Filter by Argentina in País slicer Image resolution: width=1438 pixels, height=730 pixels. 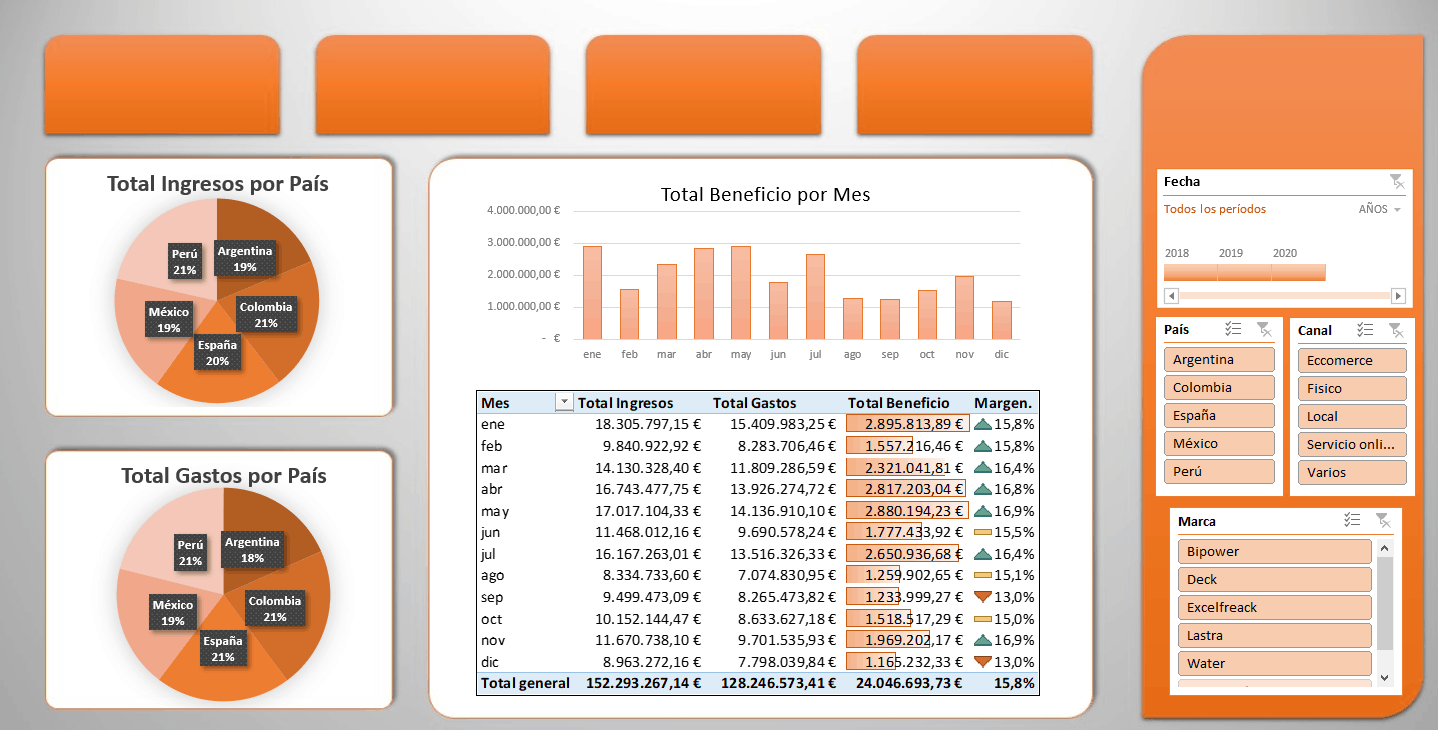coord(1219,359)
